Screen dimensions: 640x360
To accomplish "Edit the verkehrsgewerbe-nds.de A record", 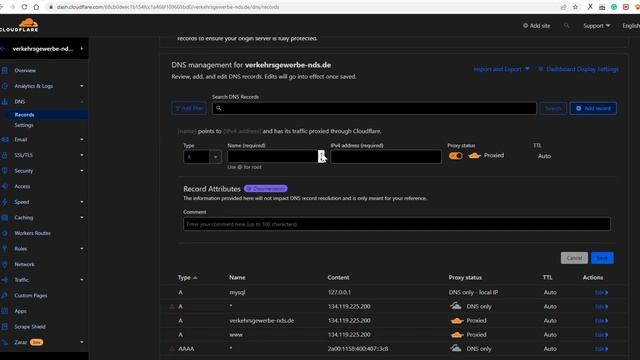I will (x=601, y=320).
